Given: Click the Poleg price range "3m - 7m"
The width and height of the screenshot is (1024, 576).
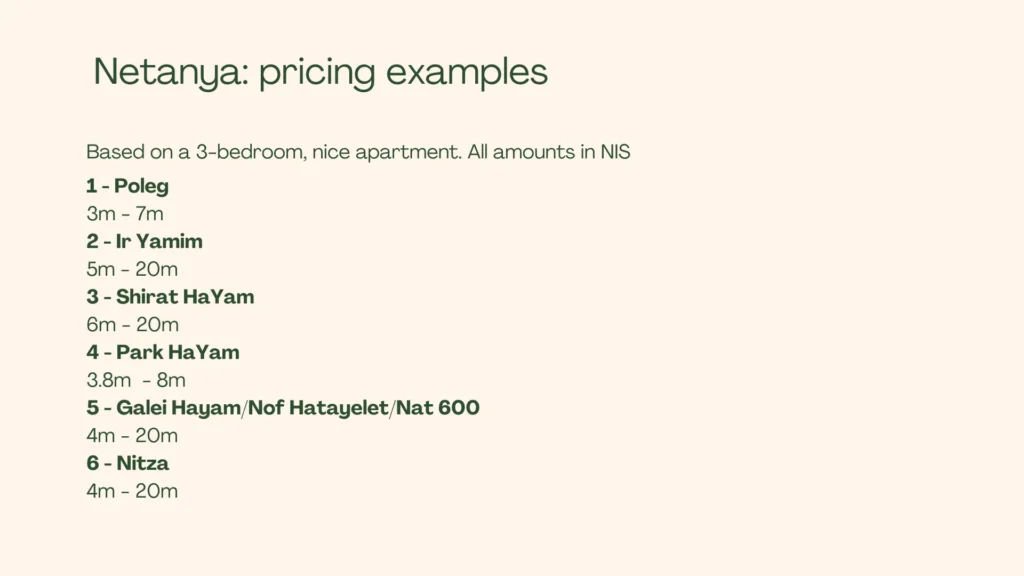Looking at the screenshot, I should tap(125, 214).
